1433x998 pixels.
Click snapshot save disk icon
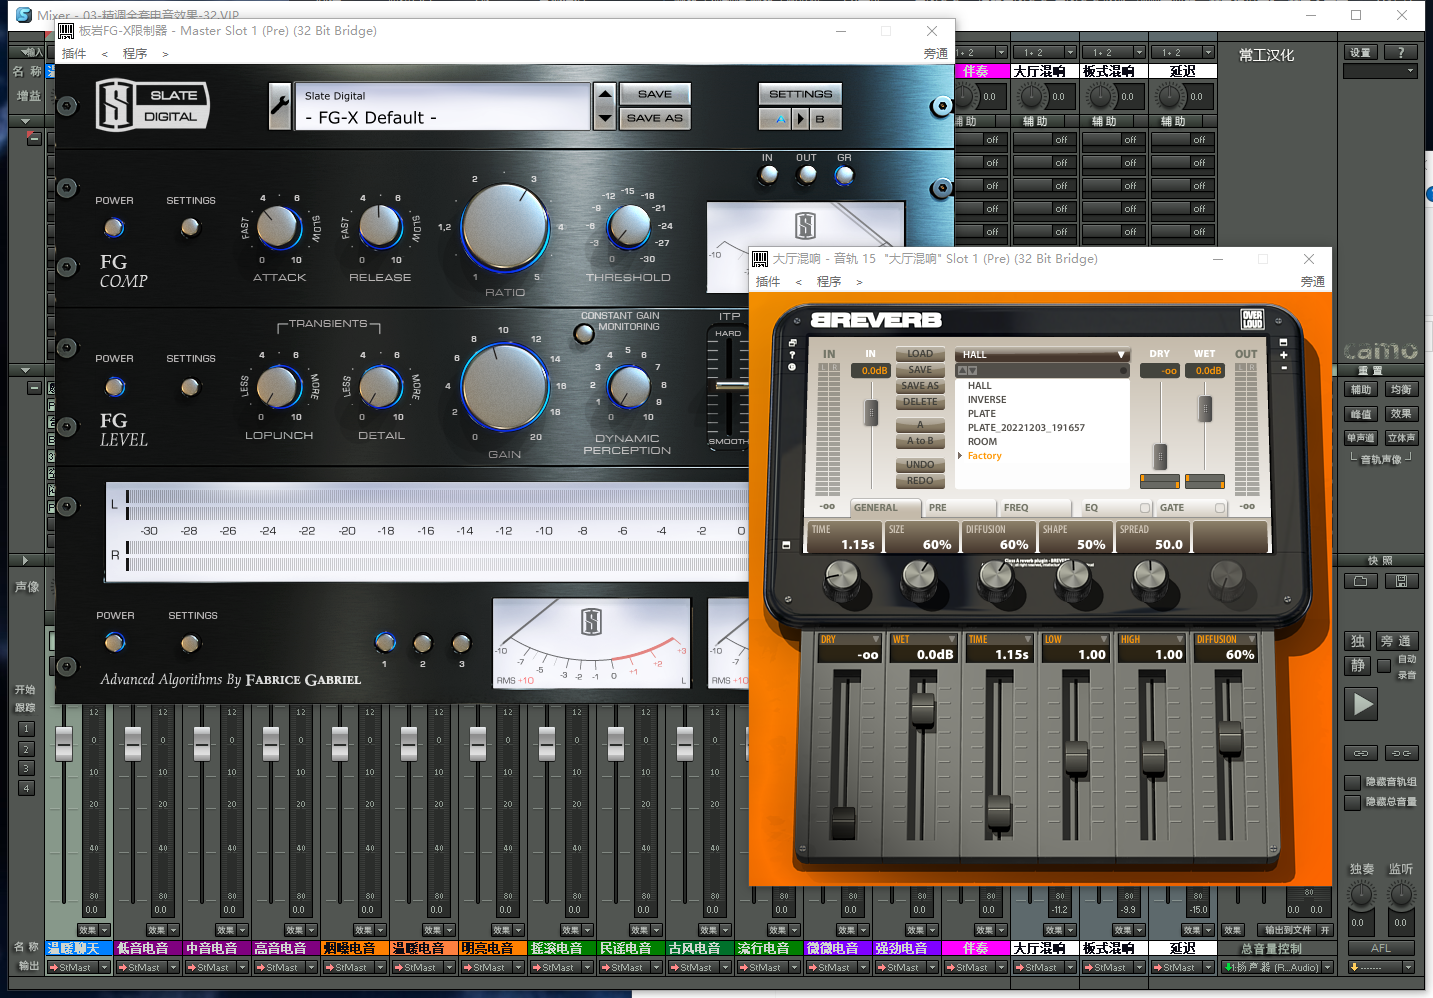1401,581
